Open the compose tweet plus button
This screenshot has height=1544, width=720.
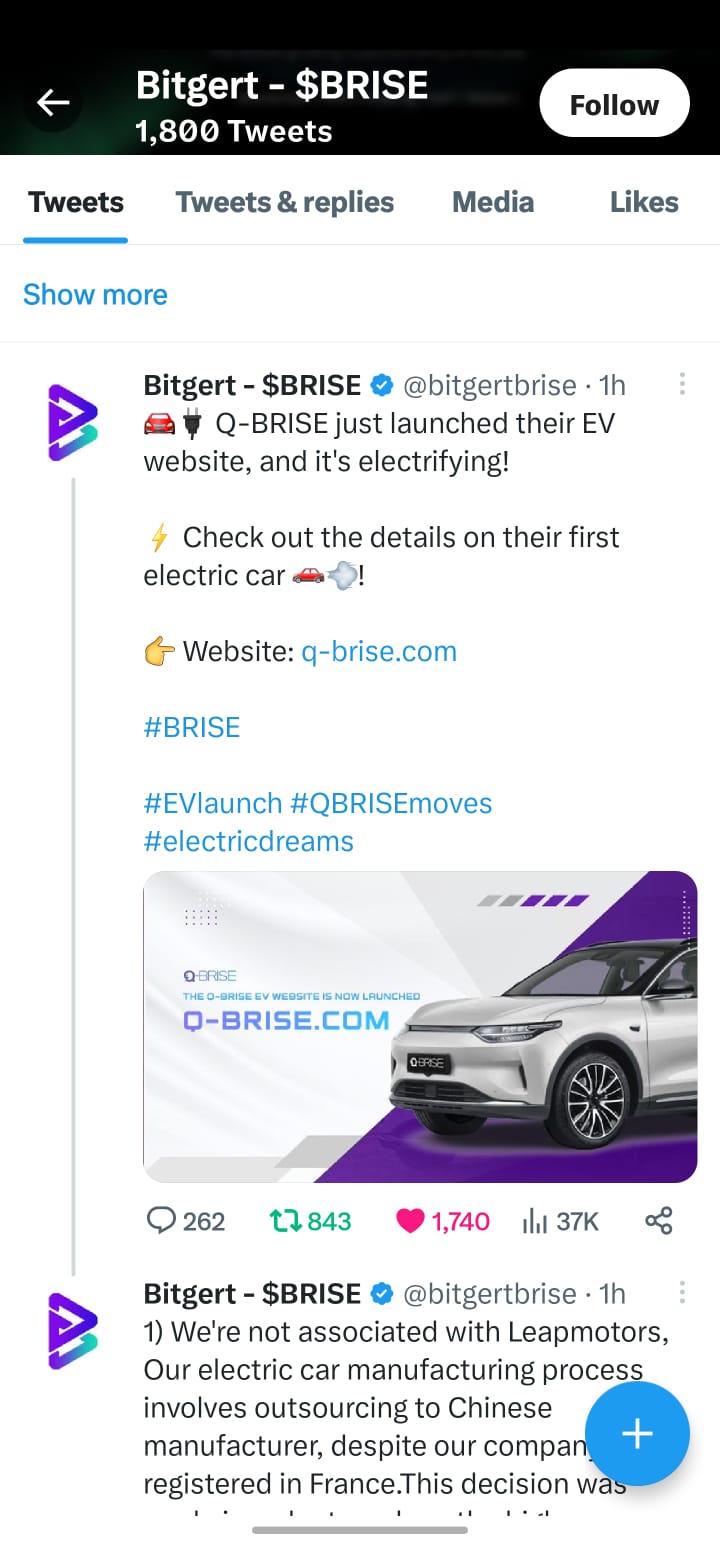point(637,1434)
